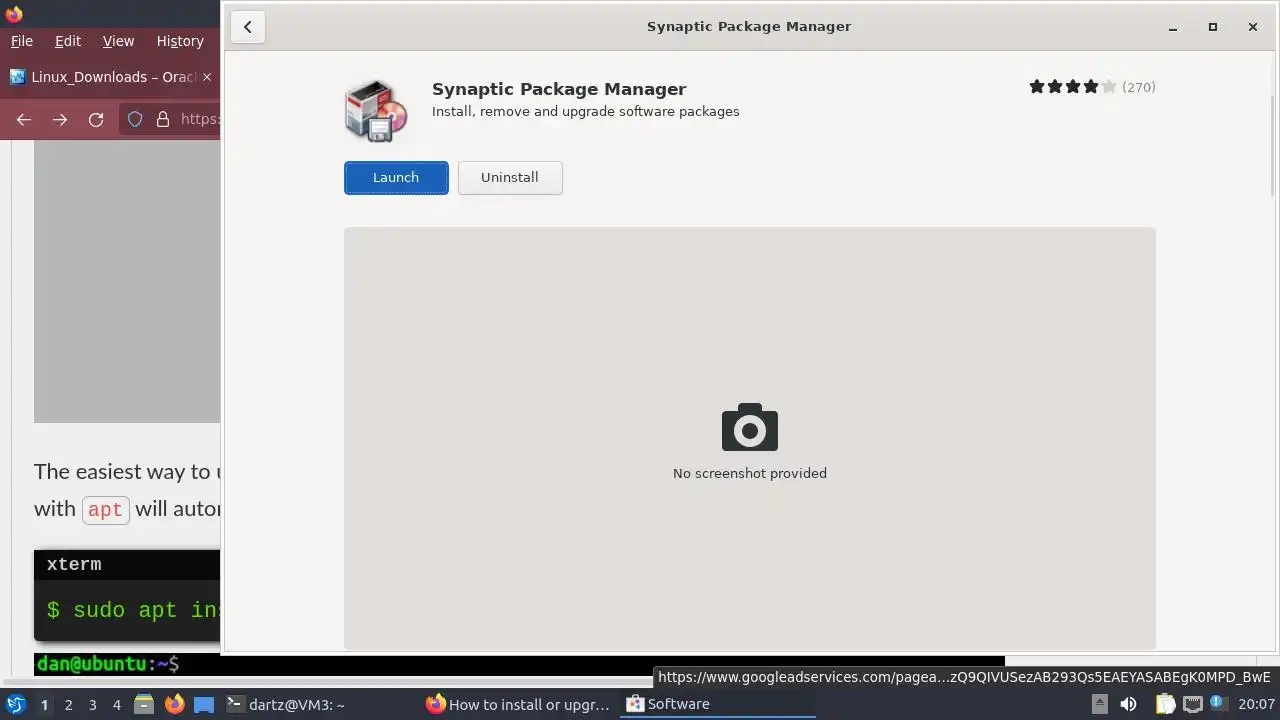Open the Lubuntu start menu icon
This screenshot has height=720, width=1280.
[x=16, y=704]
